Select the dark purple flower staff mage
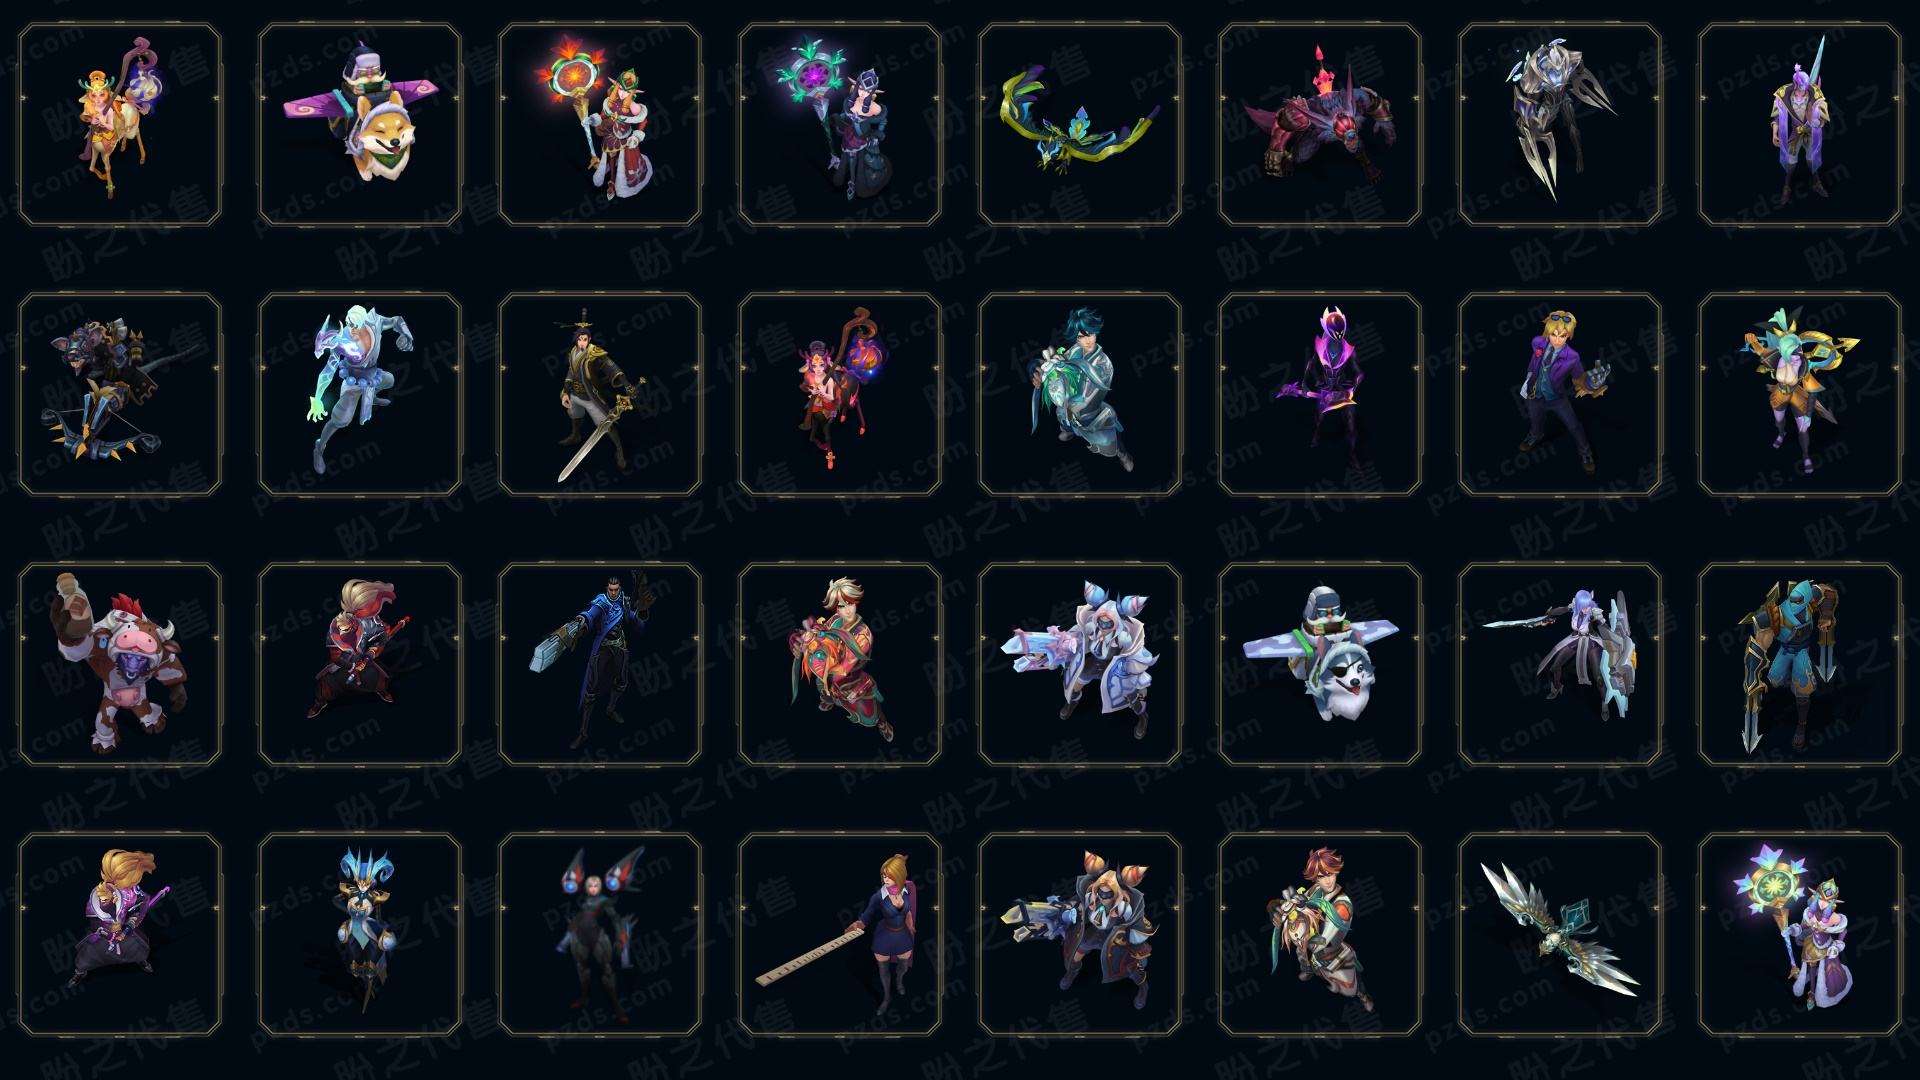This screenshot has width=1920, height=1080. click(840, 125)
